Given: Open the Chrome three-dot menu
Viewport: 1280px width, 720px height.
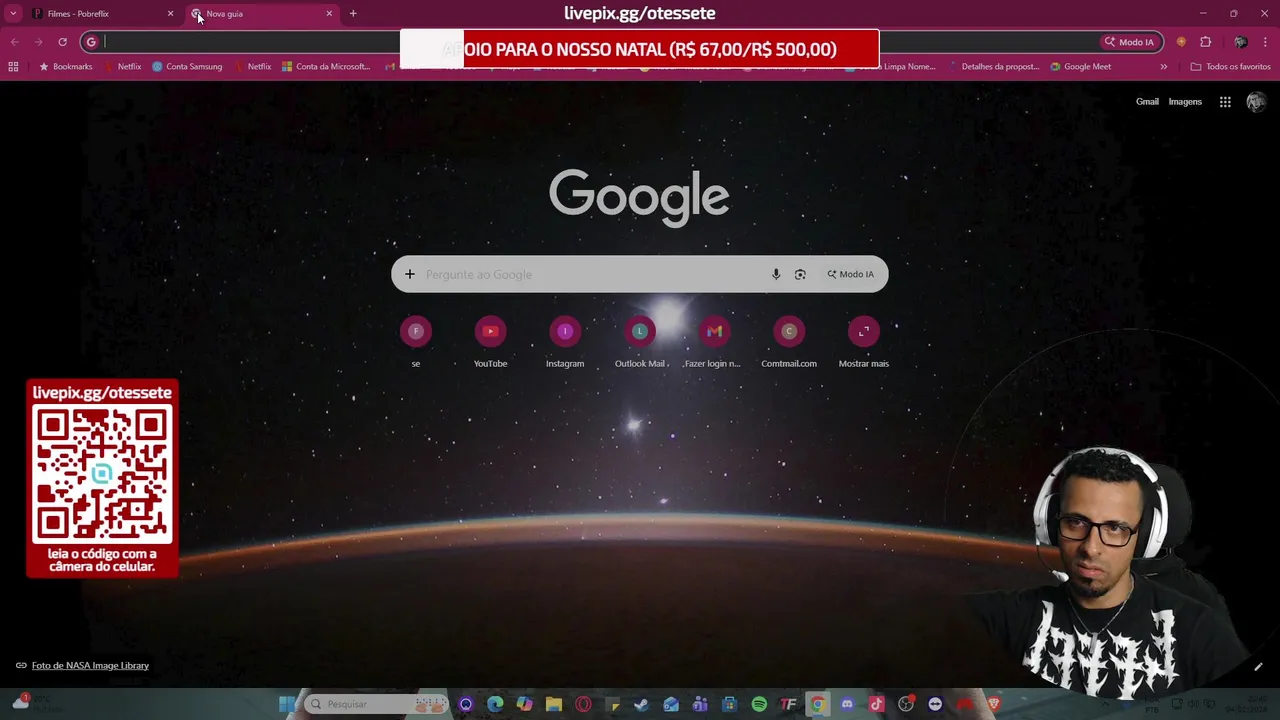Looking at the screenshot, I should click(x=1266, y=42).
